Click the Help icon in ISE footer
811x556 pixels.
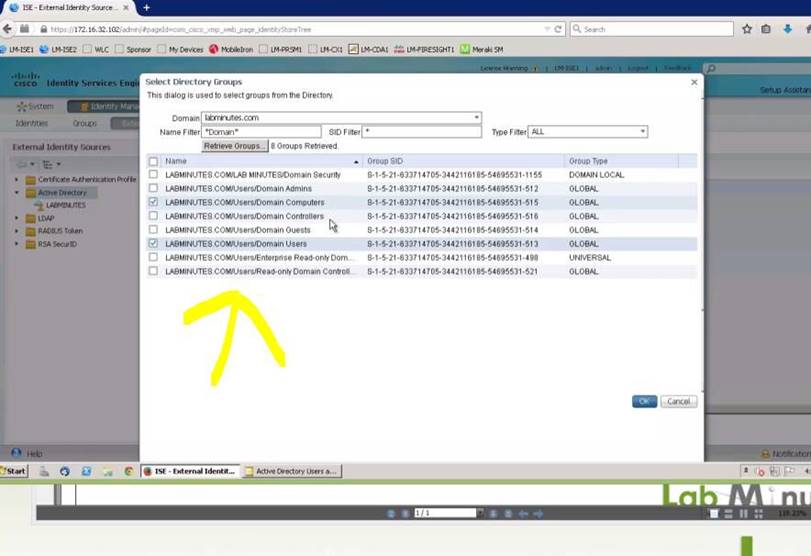17,453
